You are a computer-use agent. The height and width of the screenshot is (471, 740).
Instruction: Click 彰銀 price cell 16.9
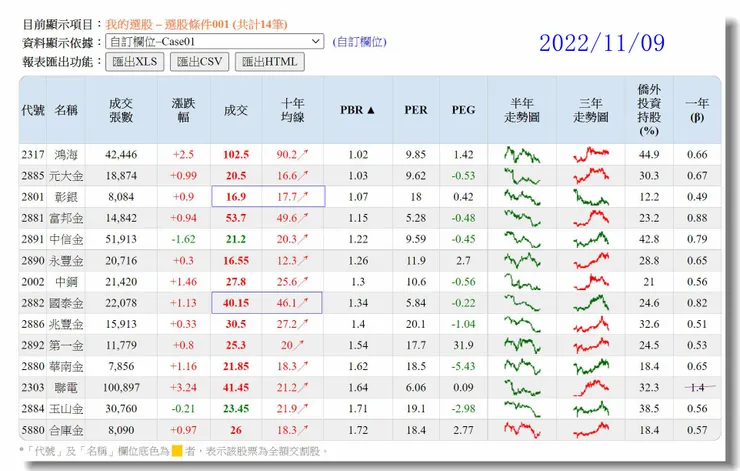click(236, 197)
